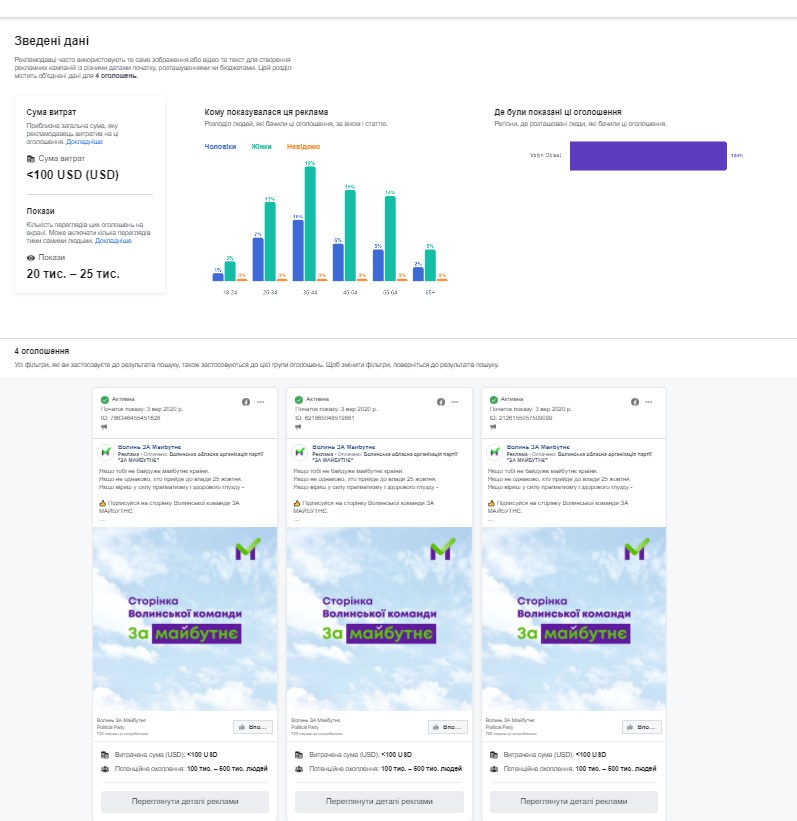Screen dimensions: 797x821
Task: Open the third ad's За майбутнє image
Action: pyautogui.click(x=572, y=620)
